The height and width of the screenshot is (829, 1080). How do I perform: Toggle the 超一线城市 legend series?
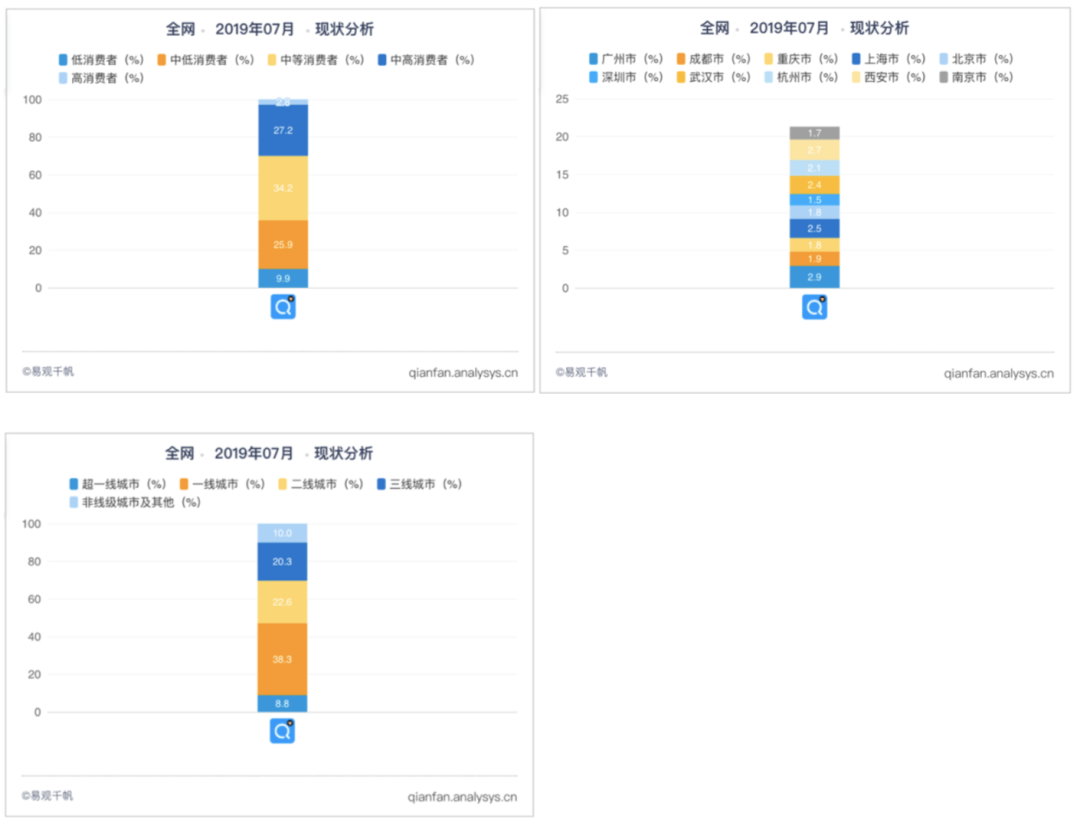pyautogui.click(x=118, y=484)
